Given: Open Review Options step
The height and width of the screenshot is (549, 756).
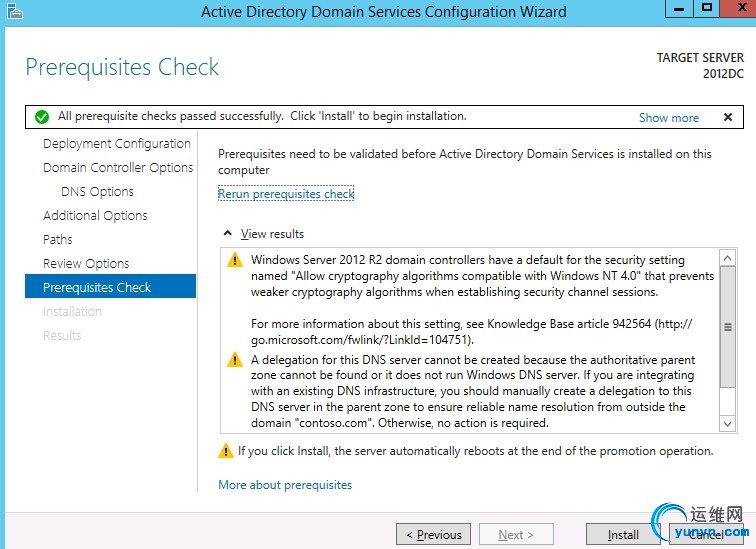Looking at the screenshot, I should point(86,264).
